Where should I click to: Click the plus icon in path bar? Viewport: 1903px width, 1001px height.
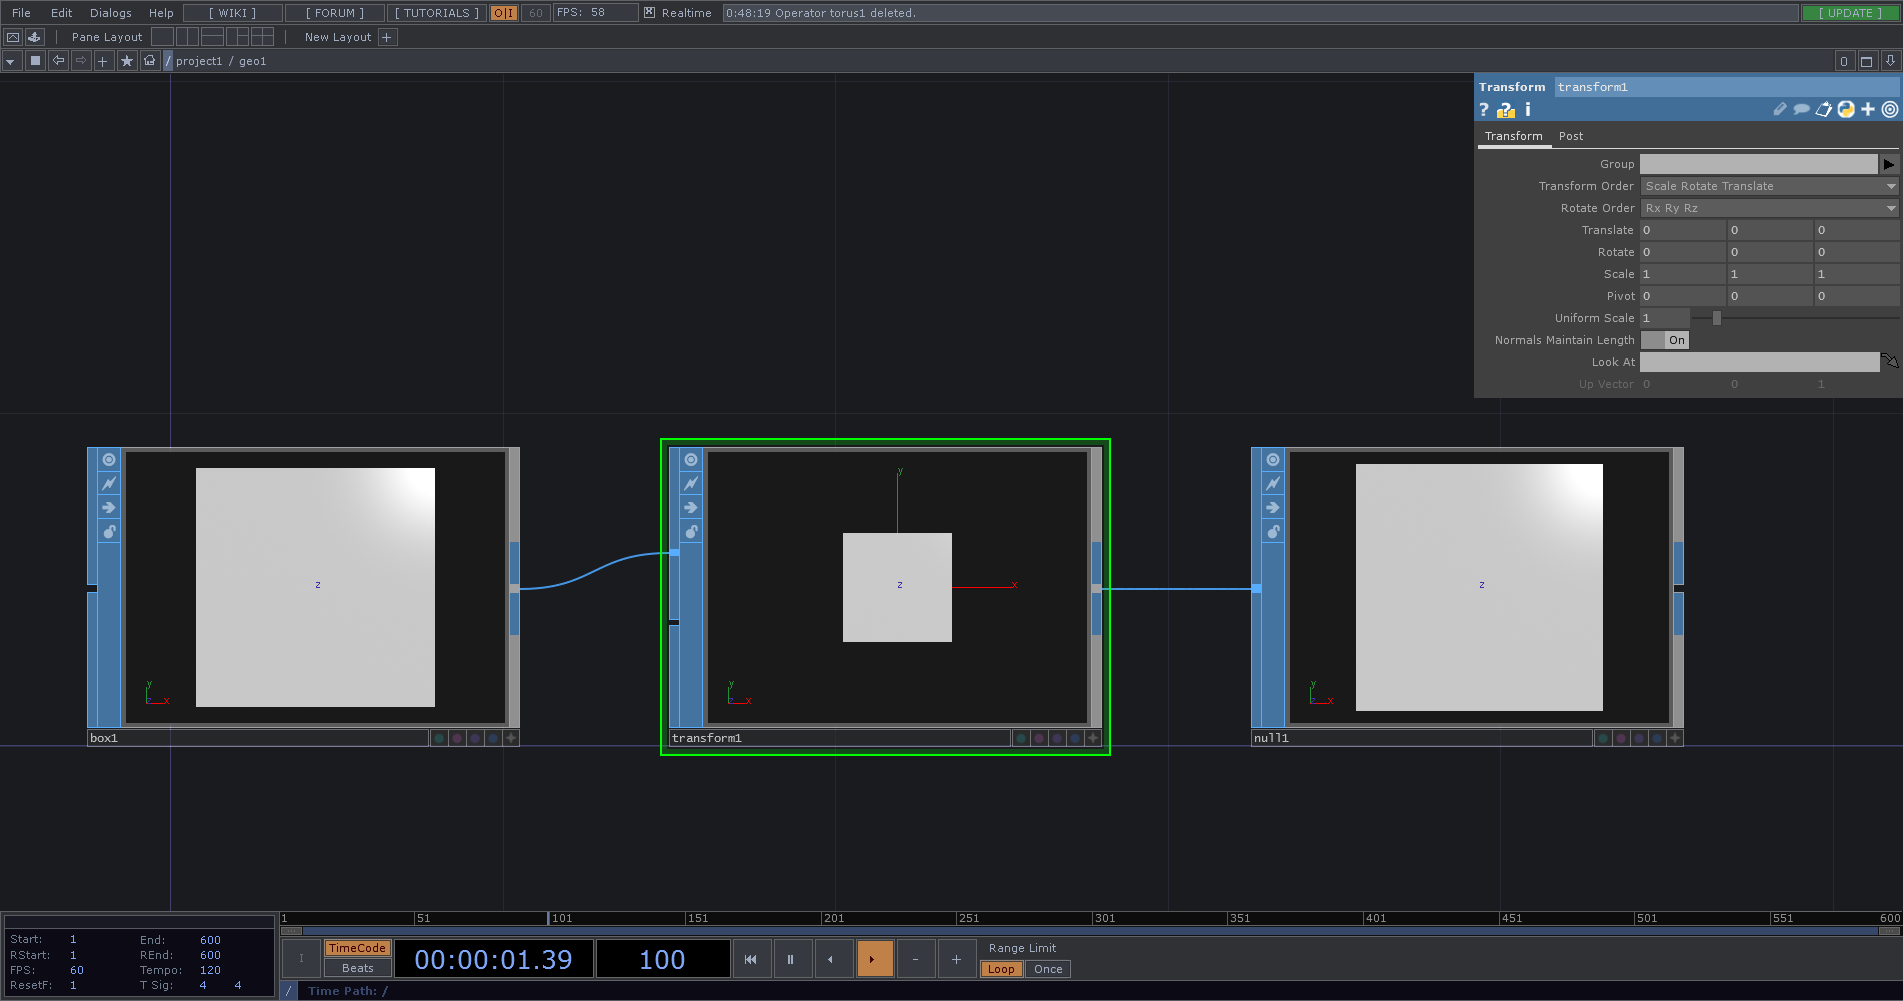pos(103,61)
